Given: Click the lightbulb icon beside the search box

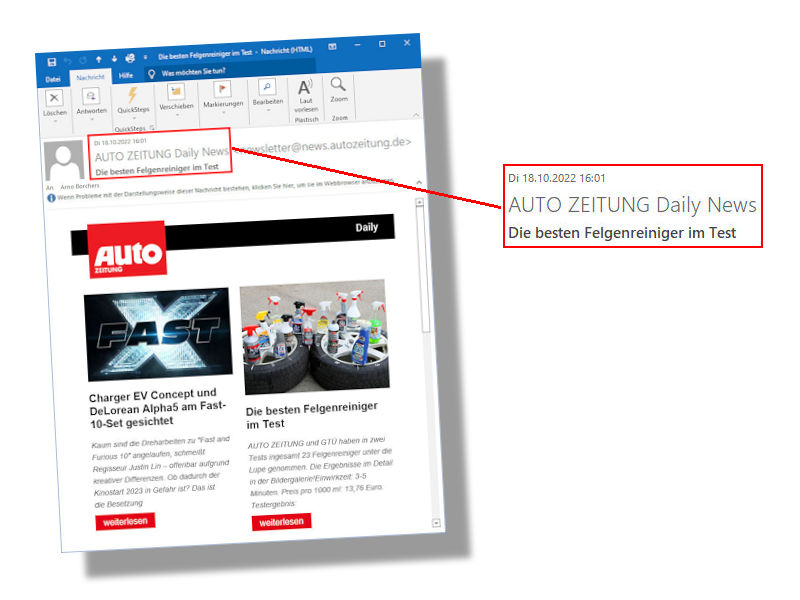Looking at the screenshot, I should tap(152, 74).
